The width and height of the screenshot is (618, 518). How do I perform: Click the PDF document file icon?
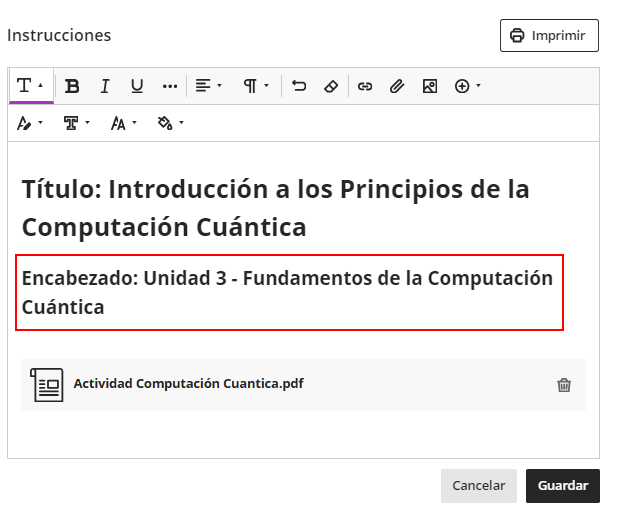[x=47, y=385]
